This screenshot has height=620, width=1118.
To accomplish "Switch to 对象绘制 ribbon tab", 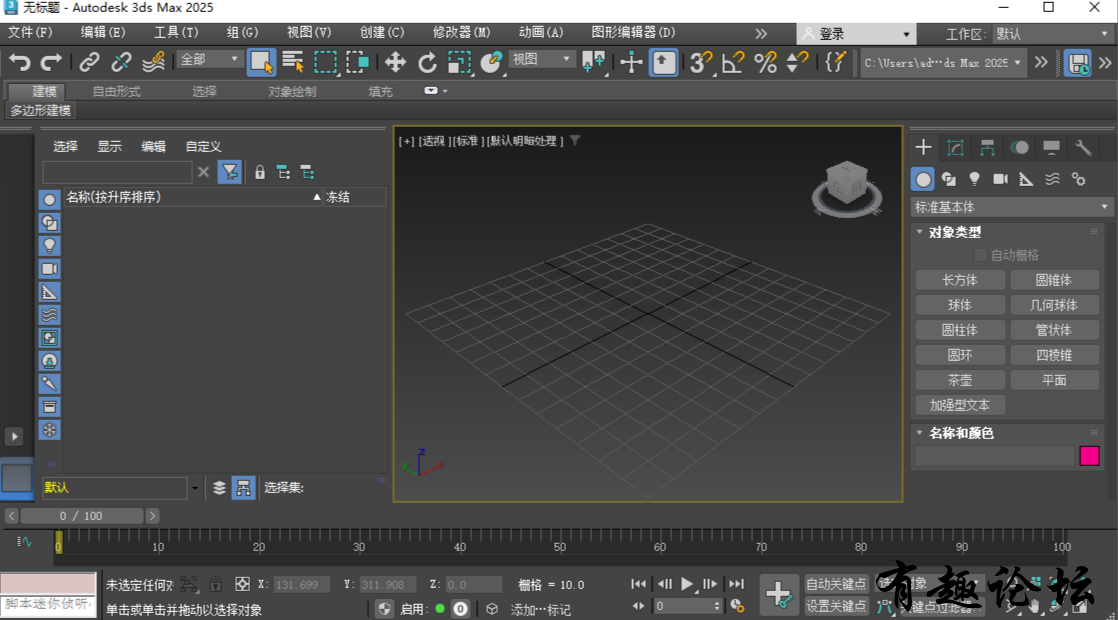I will [x=292, y=91].
